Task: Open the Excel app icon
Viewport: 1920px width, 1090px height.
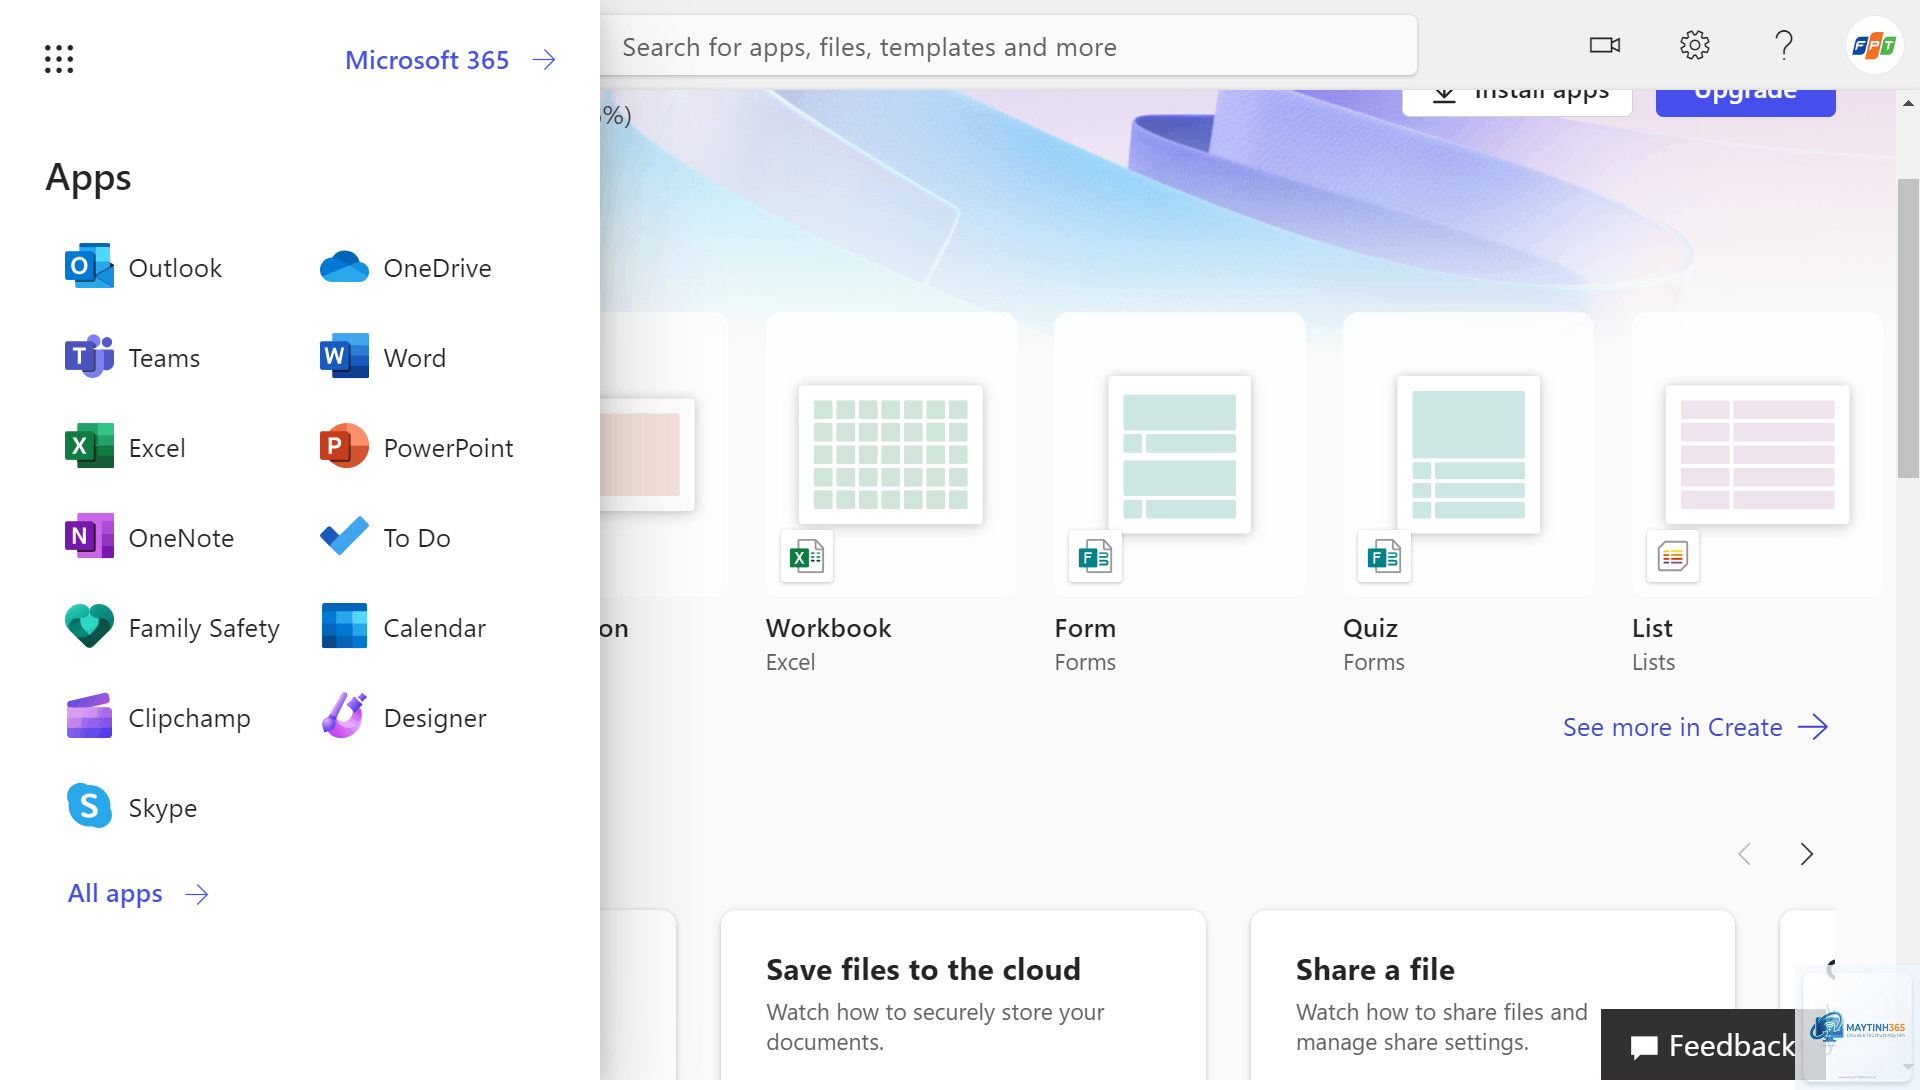Action: (x=89, y=447)
